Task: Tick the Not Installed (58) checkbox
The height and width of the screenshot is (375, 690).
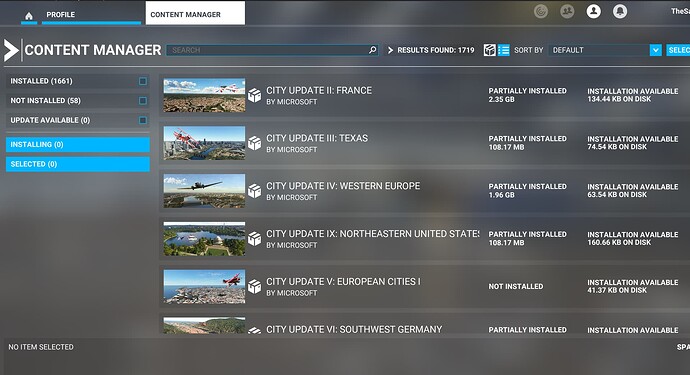Action: [143, 101]
